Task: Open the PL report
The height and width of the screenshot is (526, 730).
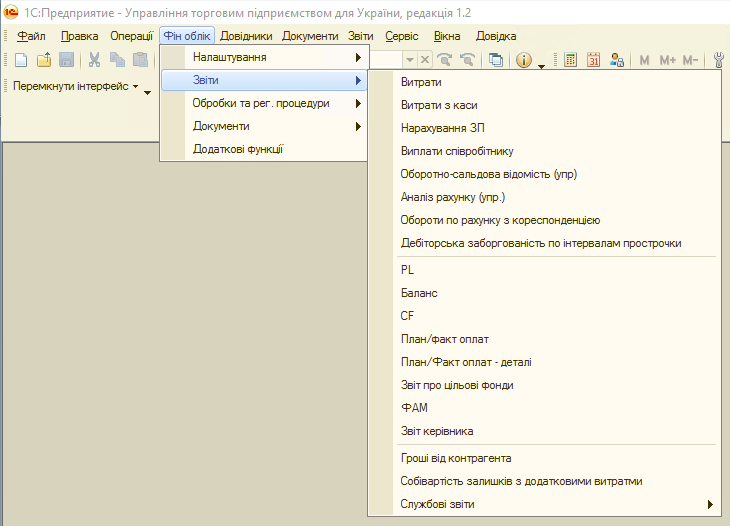Action: [x=556, y=270]
